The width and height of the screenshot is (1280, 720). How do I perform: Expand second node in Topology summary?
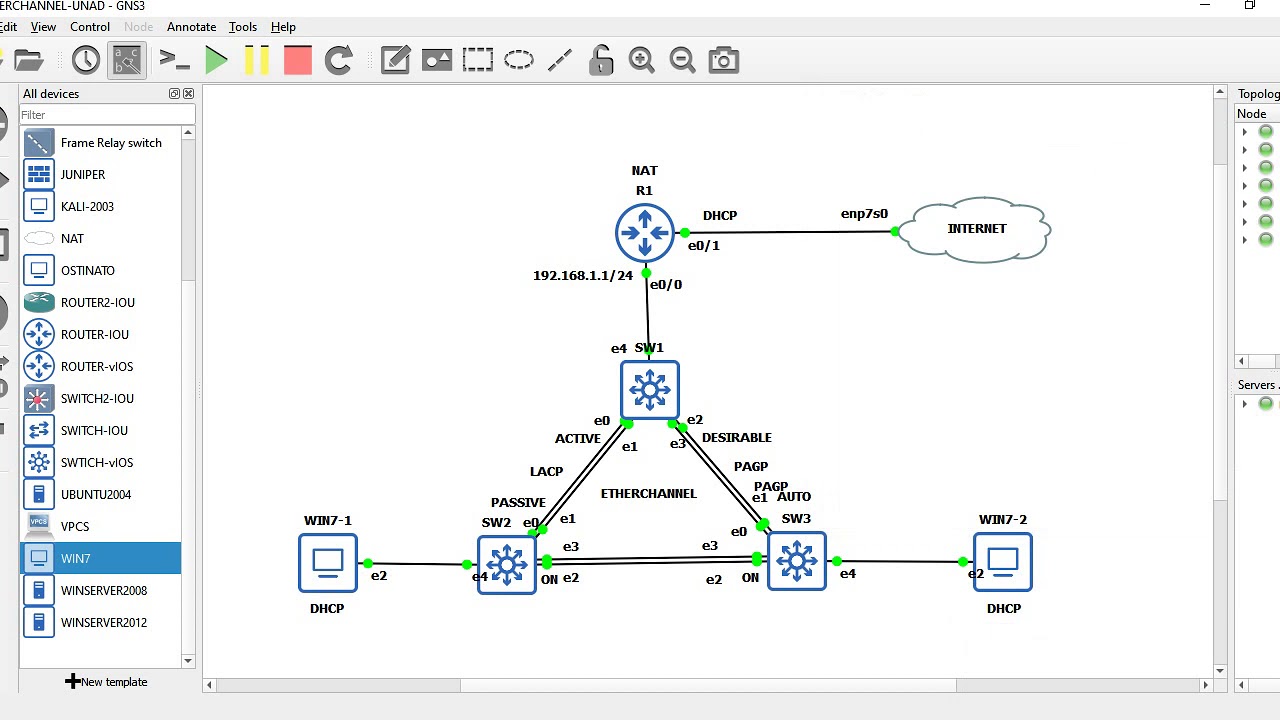coord(1244,150)
